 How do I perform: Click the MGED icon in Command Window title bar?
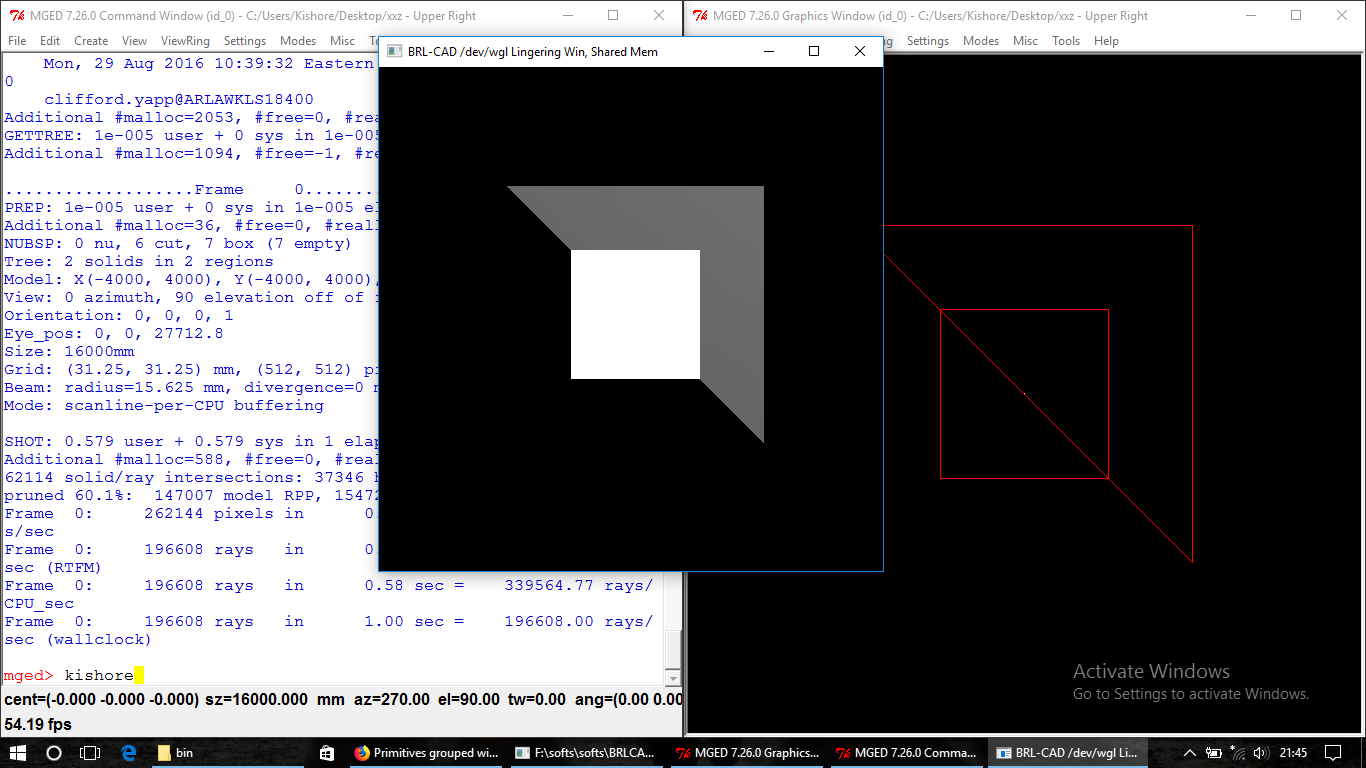(x=16, y=16)
